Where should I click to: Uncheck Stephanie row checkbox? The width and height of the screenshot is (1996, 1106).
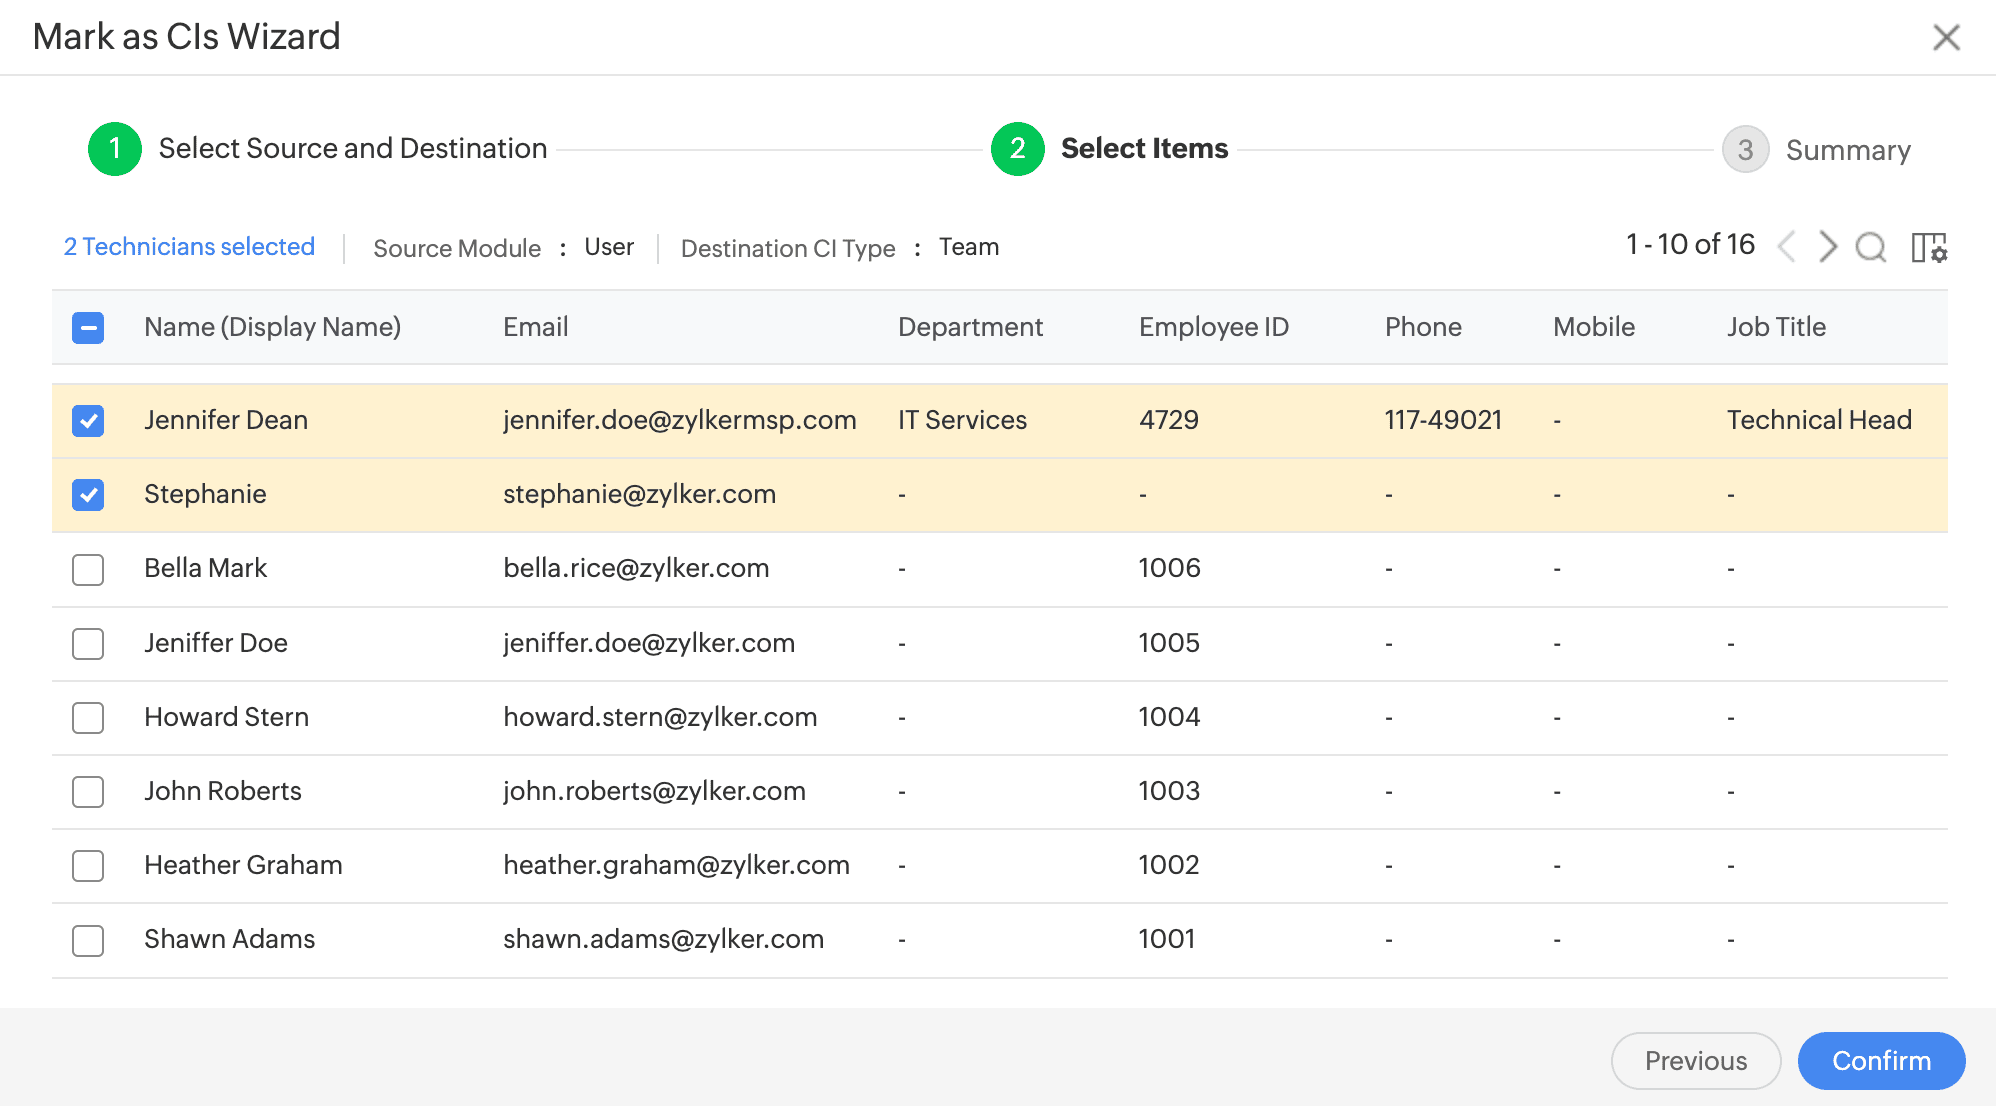(88, 495)
